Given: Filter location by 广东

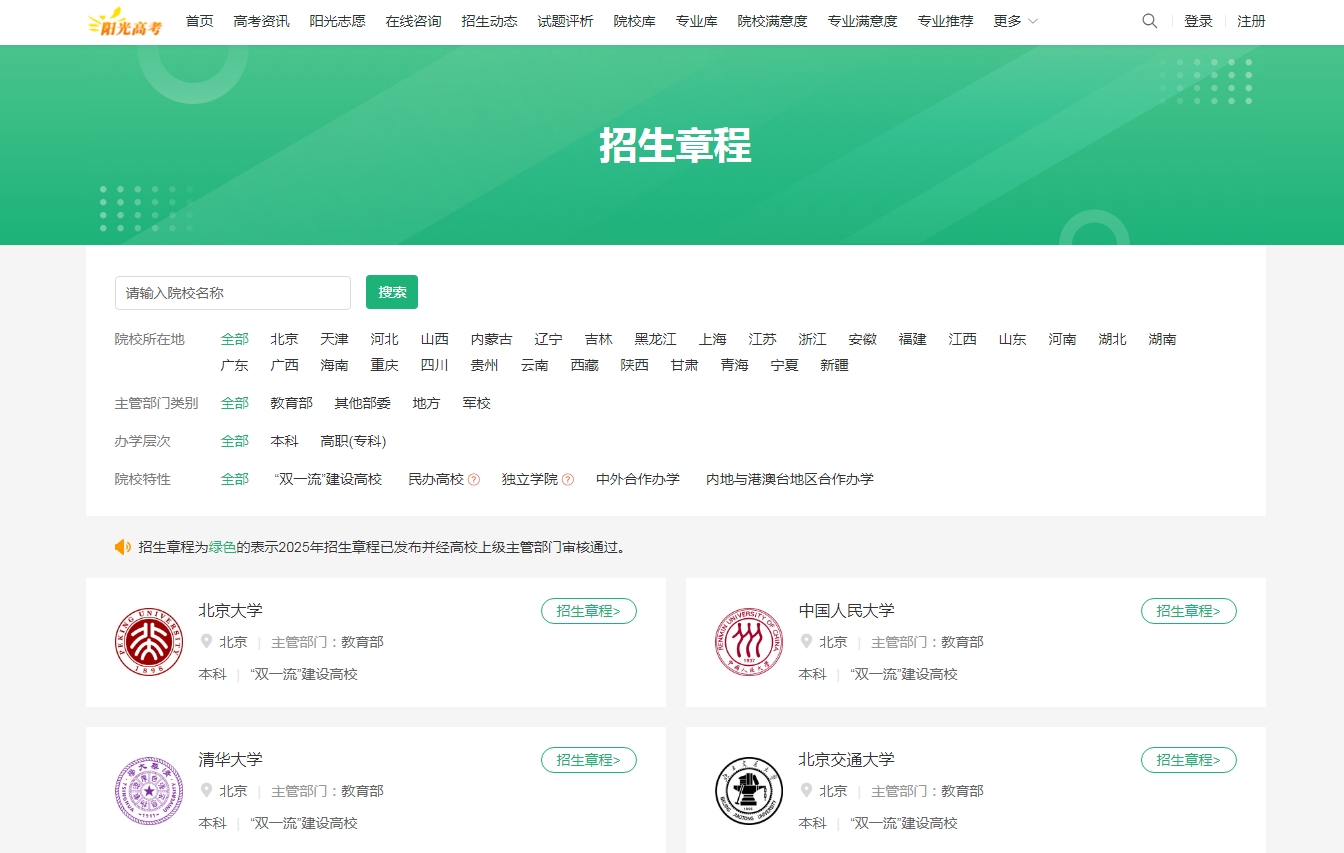Looking at the screenshot, I should [x=235, y=366].
